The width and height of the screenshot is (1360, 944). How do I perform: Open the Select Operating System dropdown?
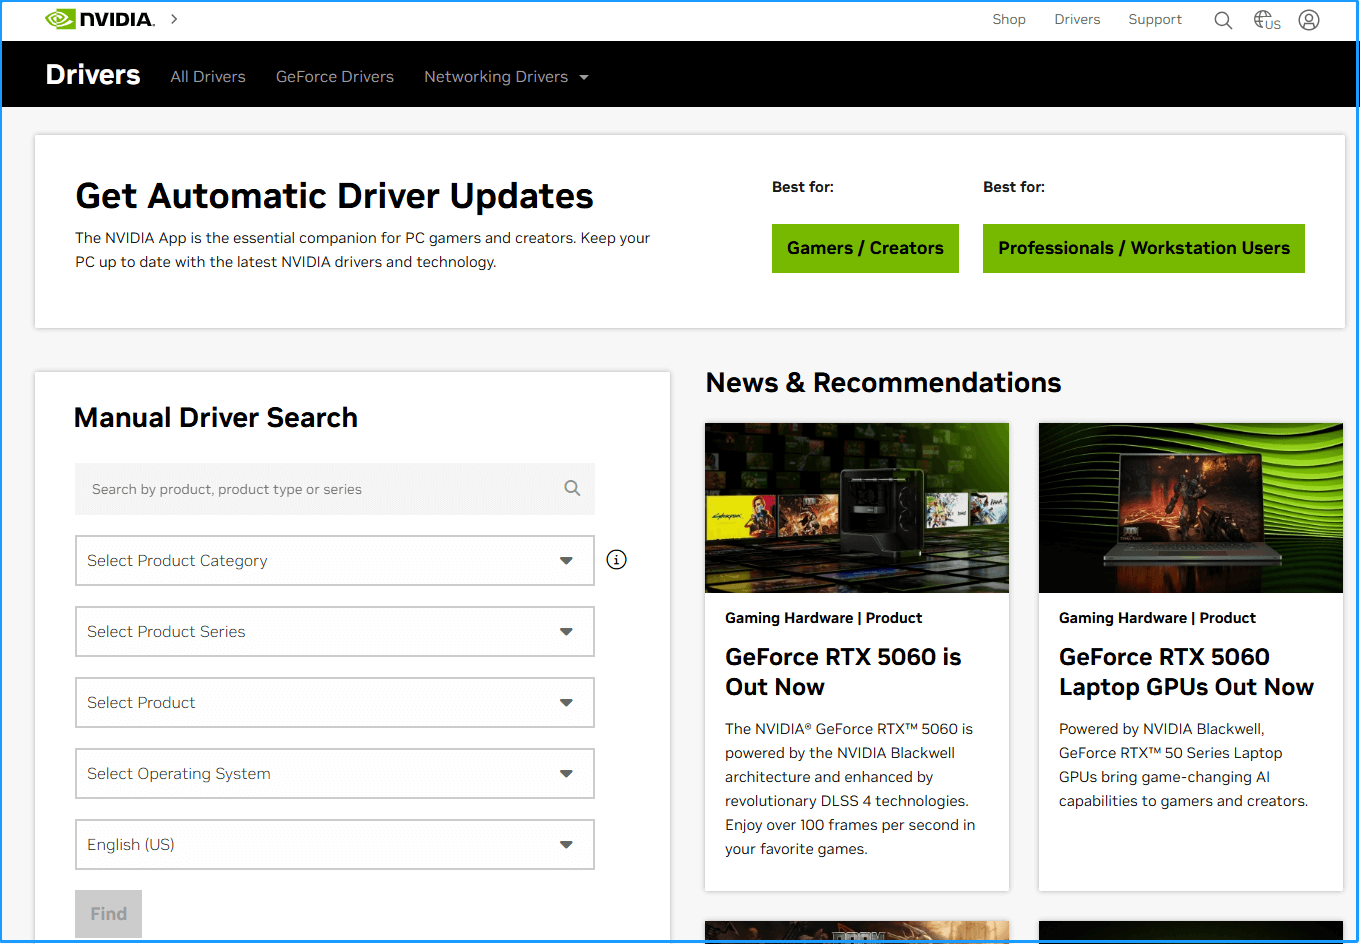click(x=335, y=773)
